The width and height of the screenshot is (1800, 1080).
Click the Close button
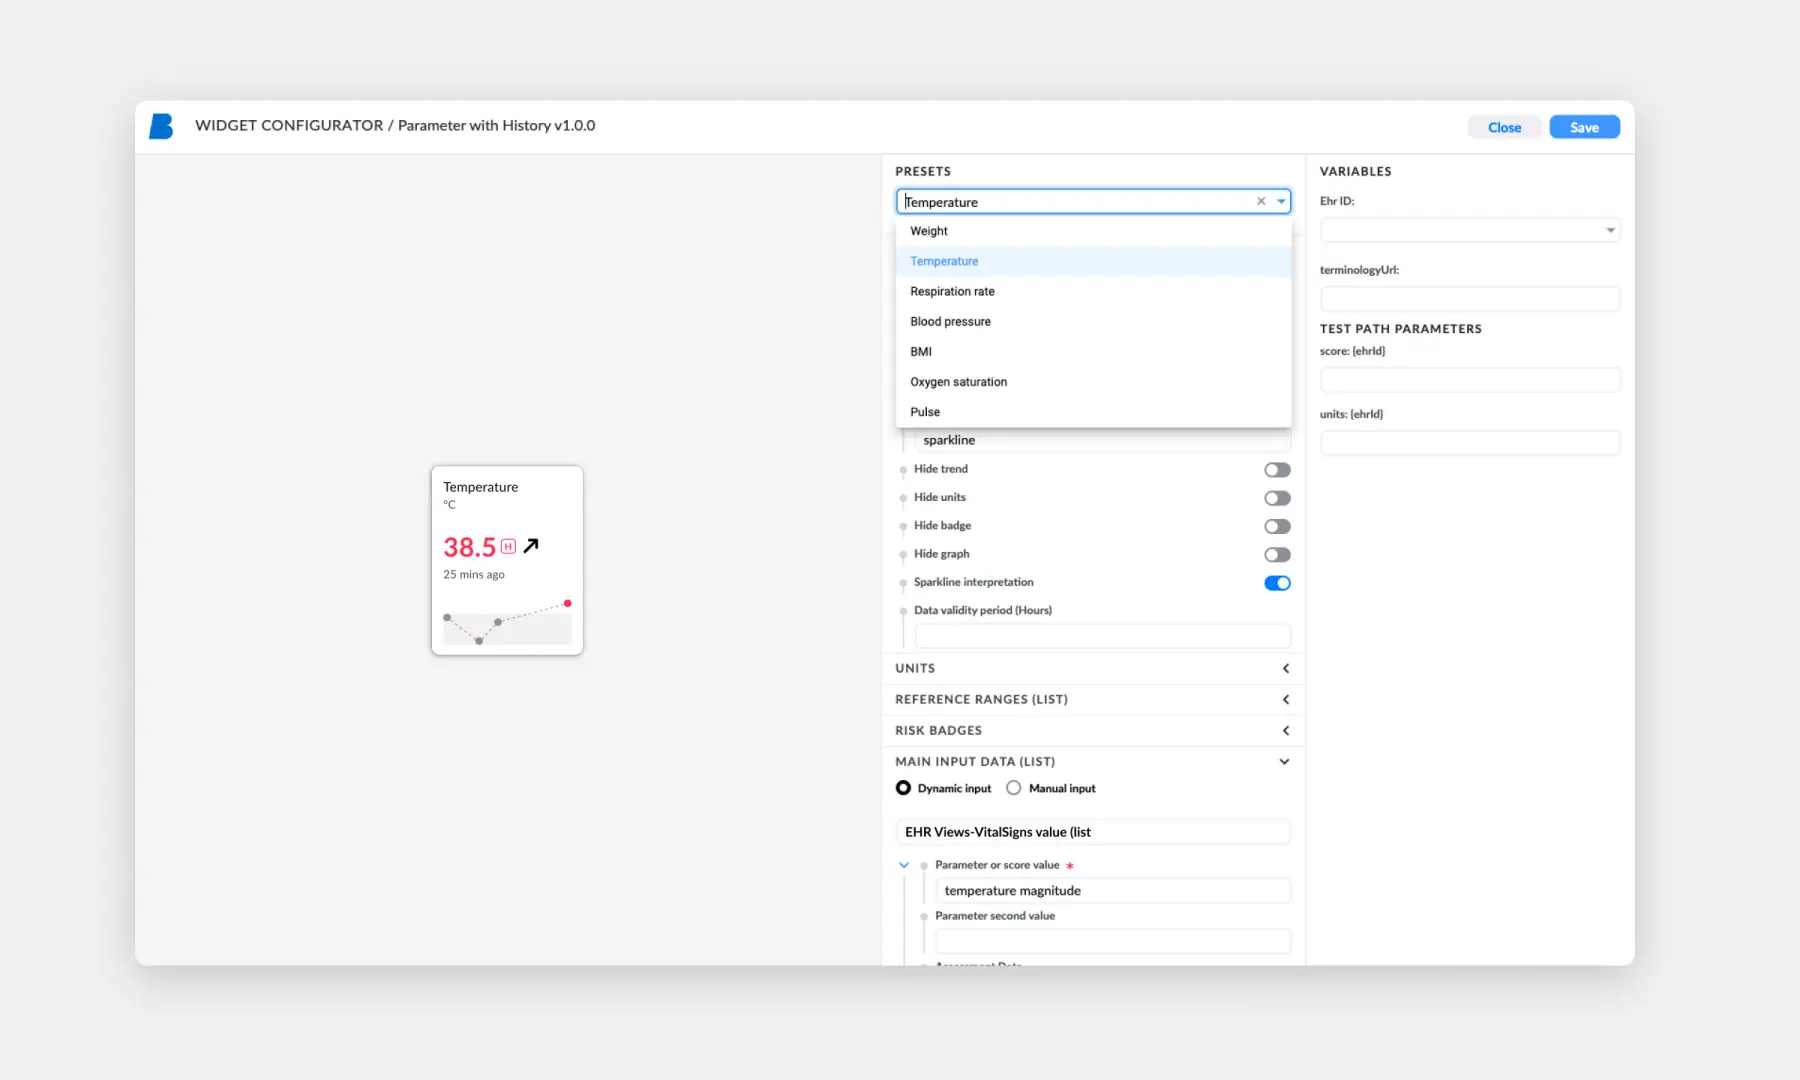coord(1504,127)
